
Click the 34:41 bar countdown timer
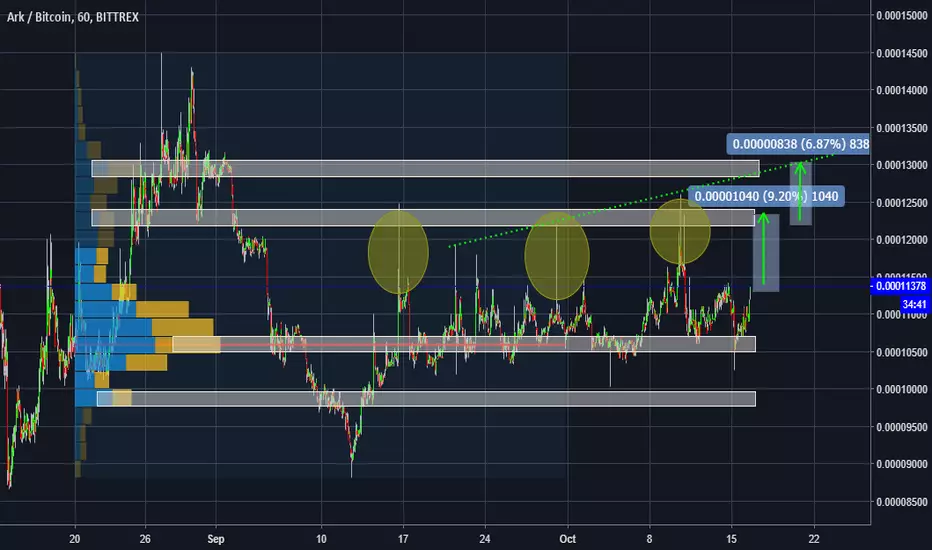pyautogui.click(x=914, y=304)
